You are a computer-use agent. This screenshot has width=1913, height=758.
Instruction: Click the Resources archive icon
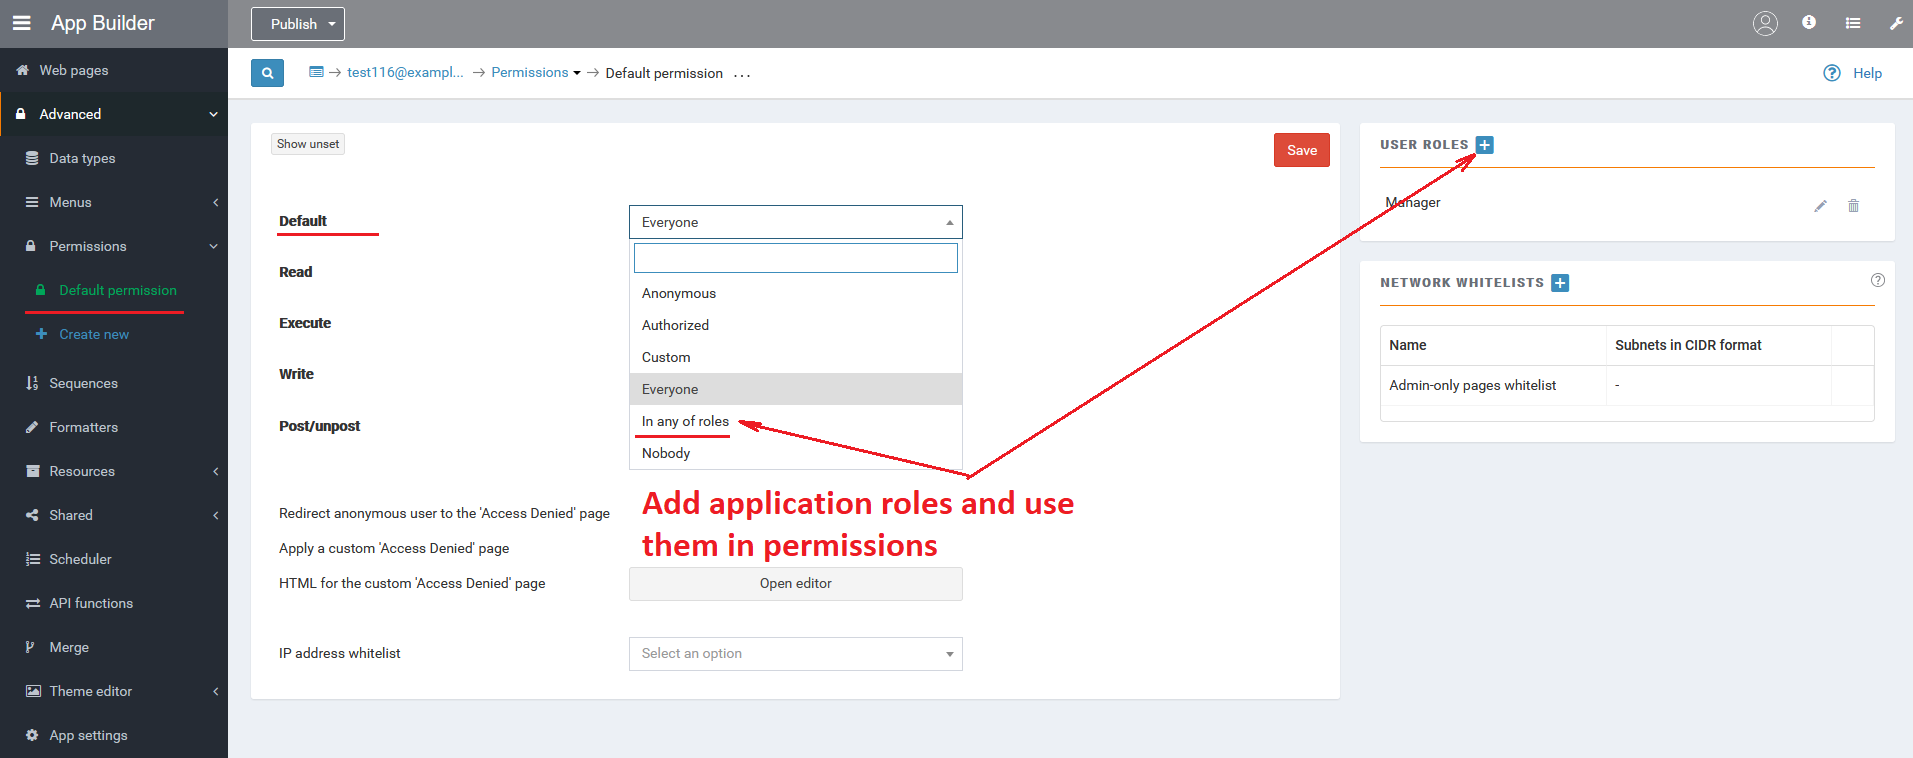[x=32, y=471]
